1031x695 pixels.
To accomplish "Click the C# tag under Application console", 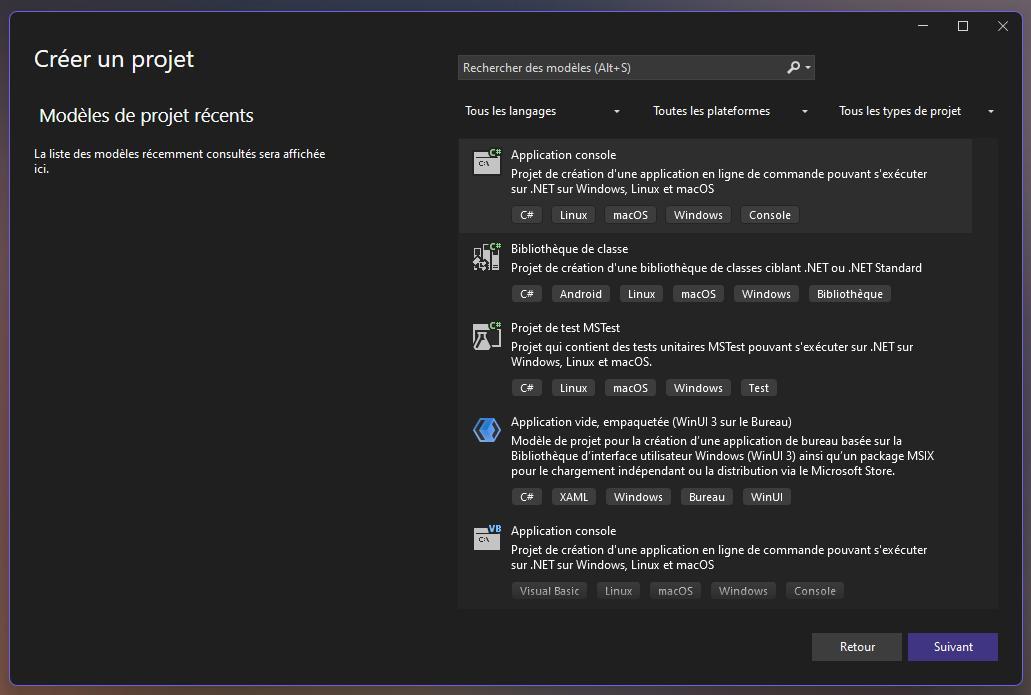I will [x=527, y=214].
